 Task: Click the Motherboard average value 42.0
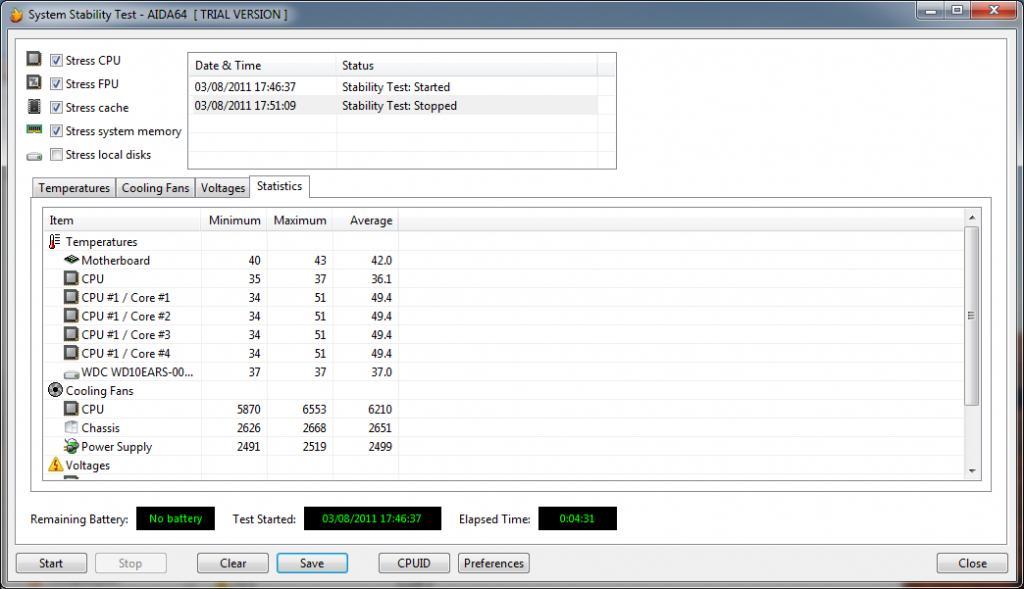(381, 260)
